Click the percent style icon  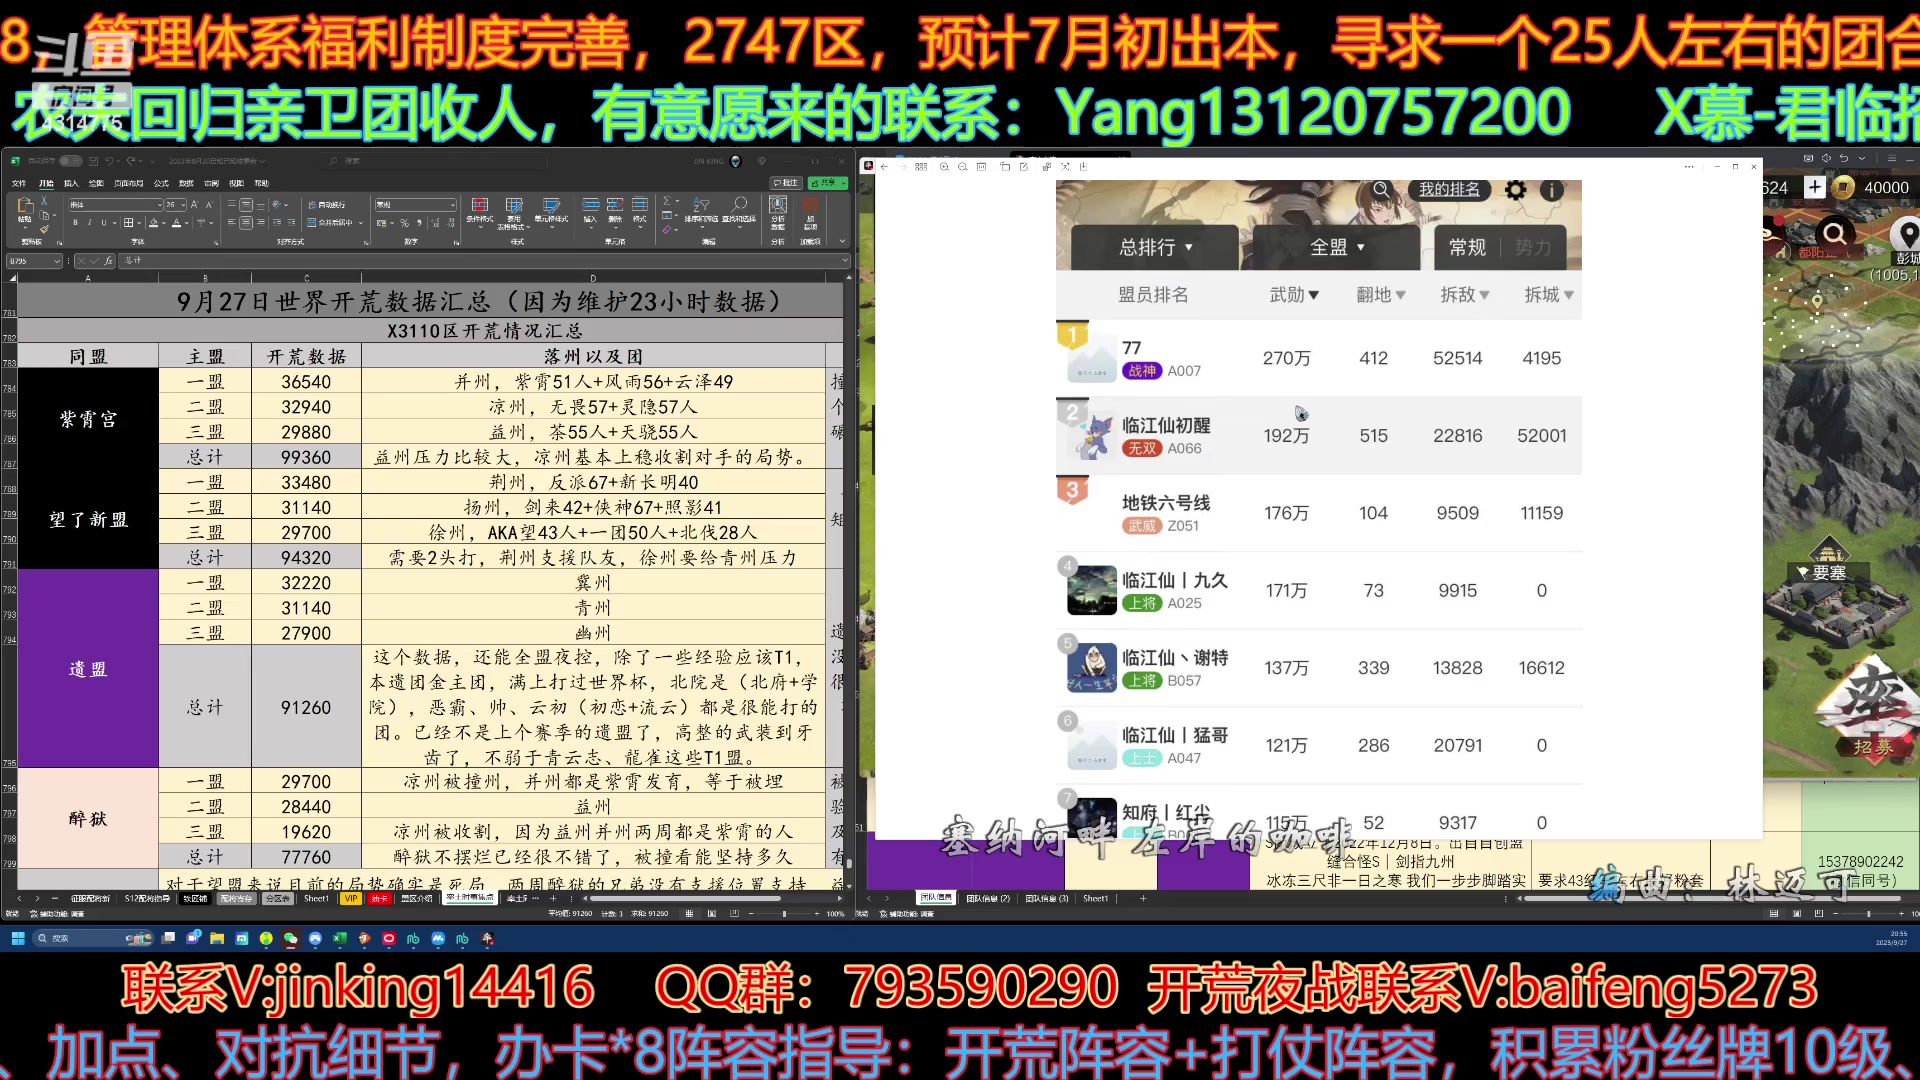tap(404, 223)
